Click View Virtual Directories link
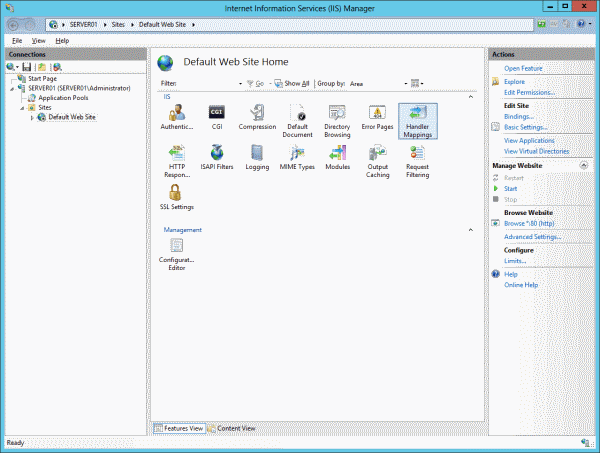Screen dimensions: 600x453 [x=536, y=151]
